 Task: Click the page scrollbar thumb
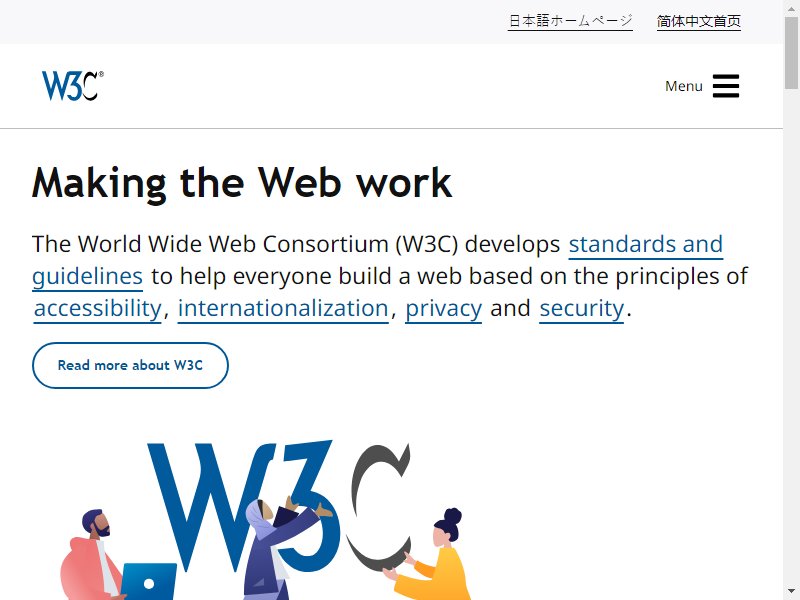tap(791, 51)
